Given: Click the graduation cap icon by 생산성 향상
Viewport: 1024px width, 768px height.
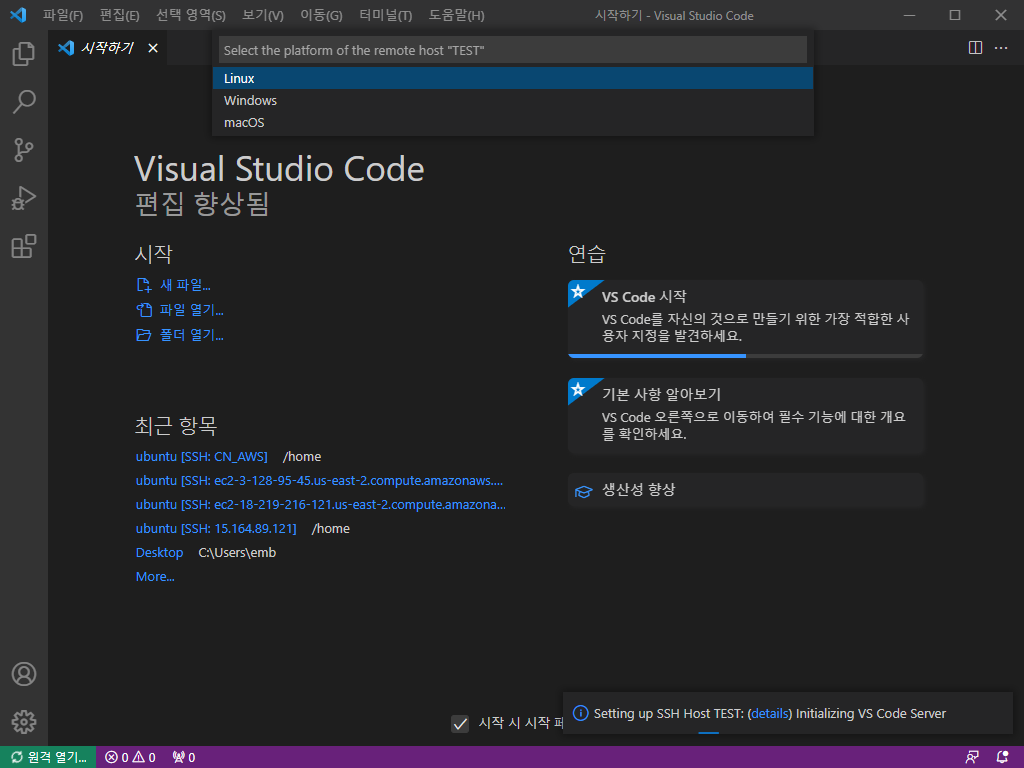Looking at the screenshot, I should (583, 491).
